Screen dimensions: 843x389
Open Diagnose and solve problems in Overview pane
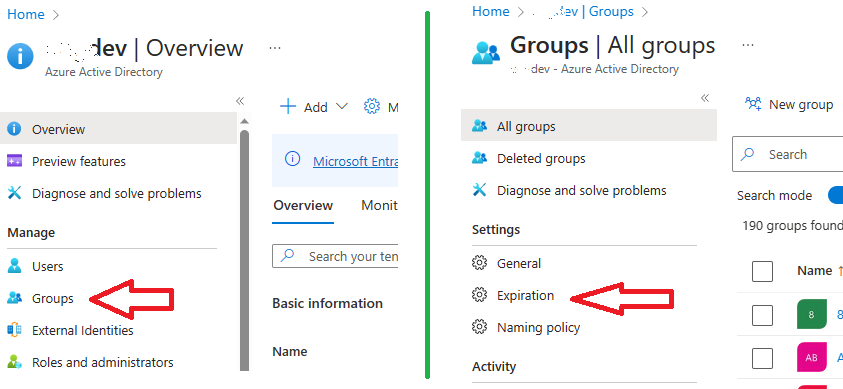117,193
